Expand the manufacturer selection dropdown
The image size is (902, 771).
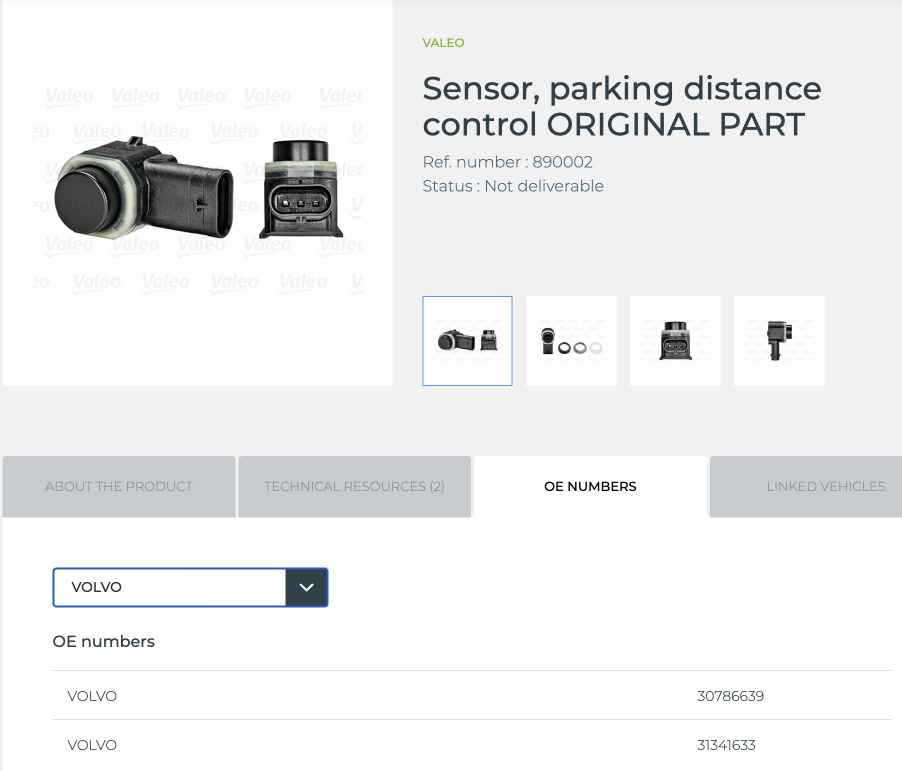pyautogui.click(x=306, y=587)
